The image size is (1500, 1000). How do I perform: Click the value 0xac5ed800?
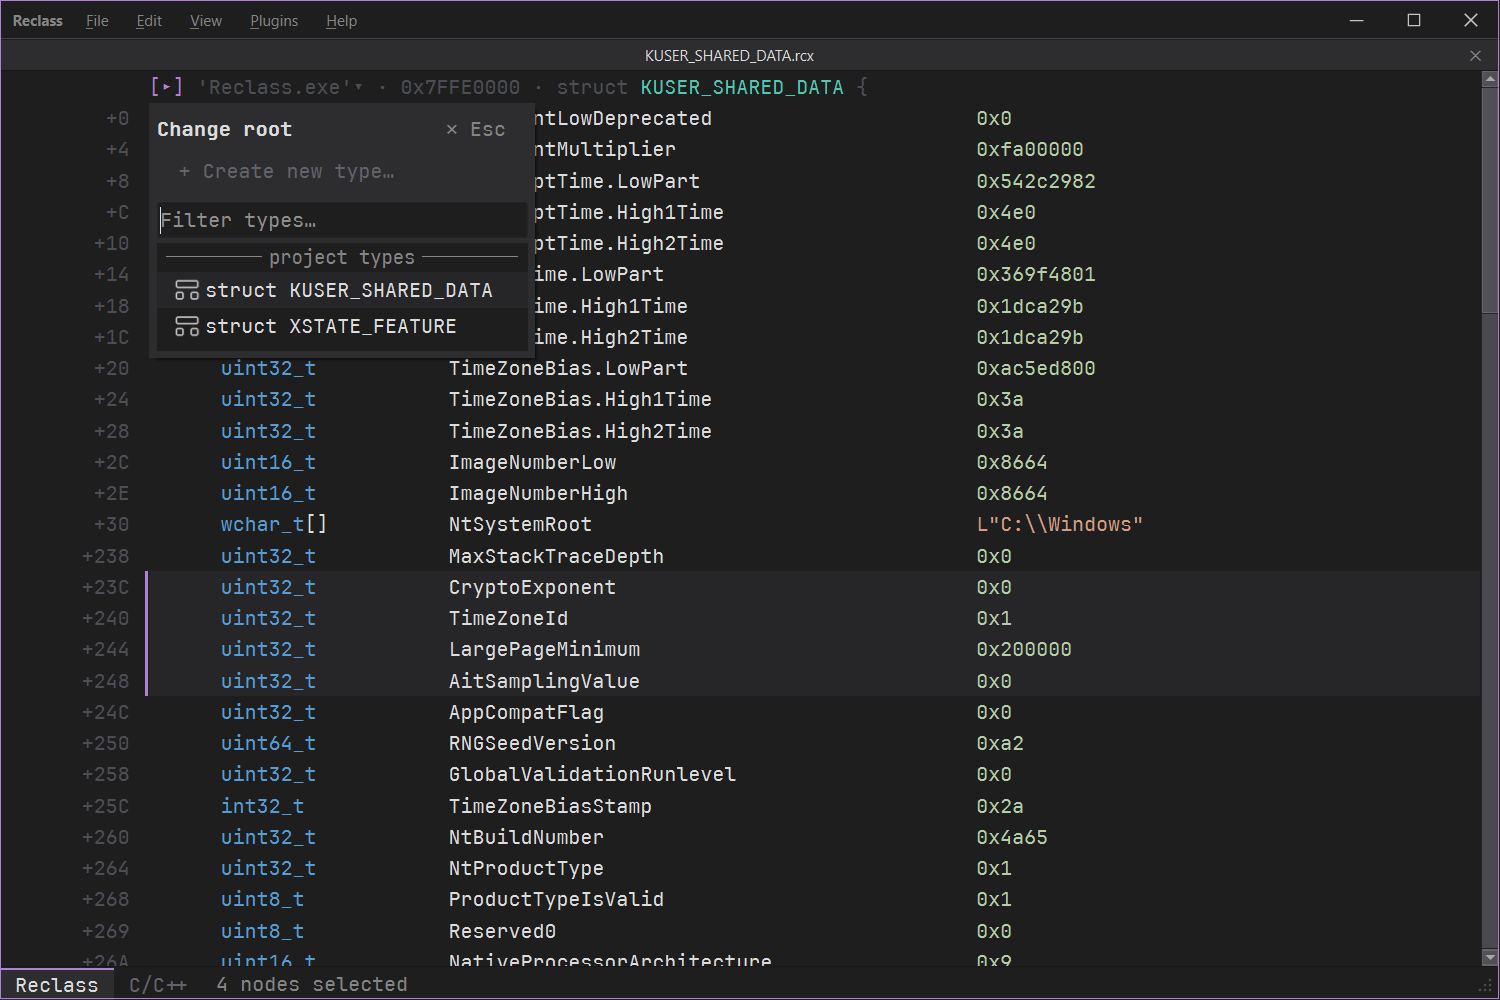point(1036,368)
